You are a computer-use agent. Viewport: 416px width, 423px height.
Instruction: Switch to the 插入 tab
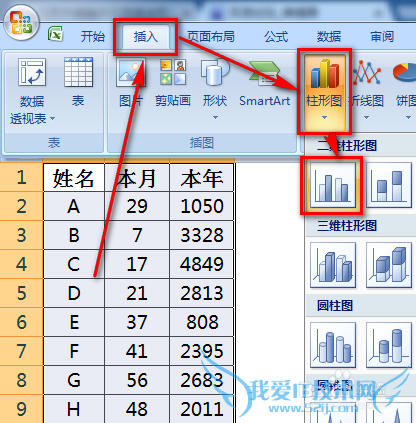tap(146, 37)
